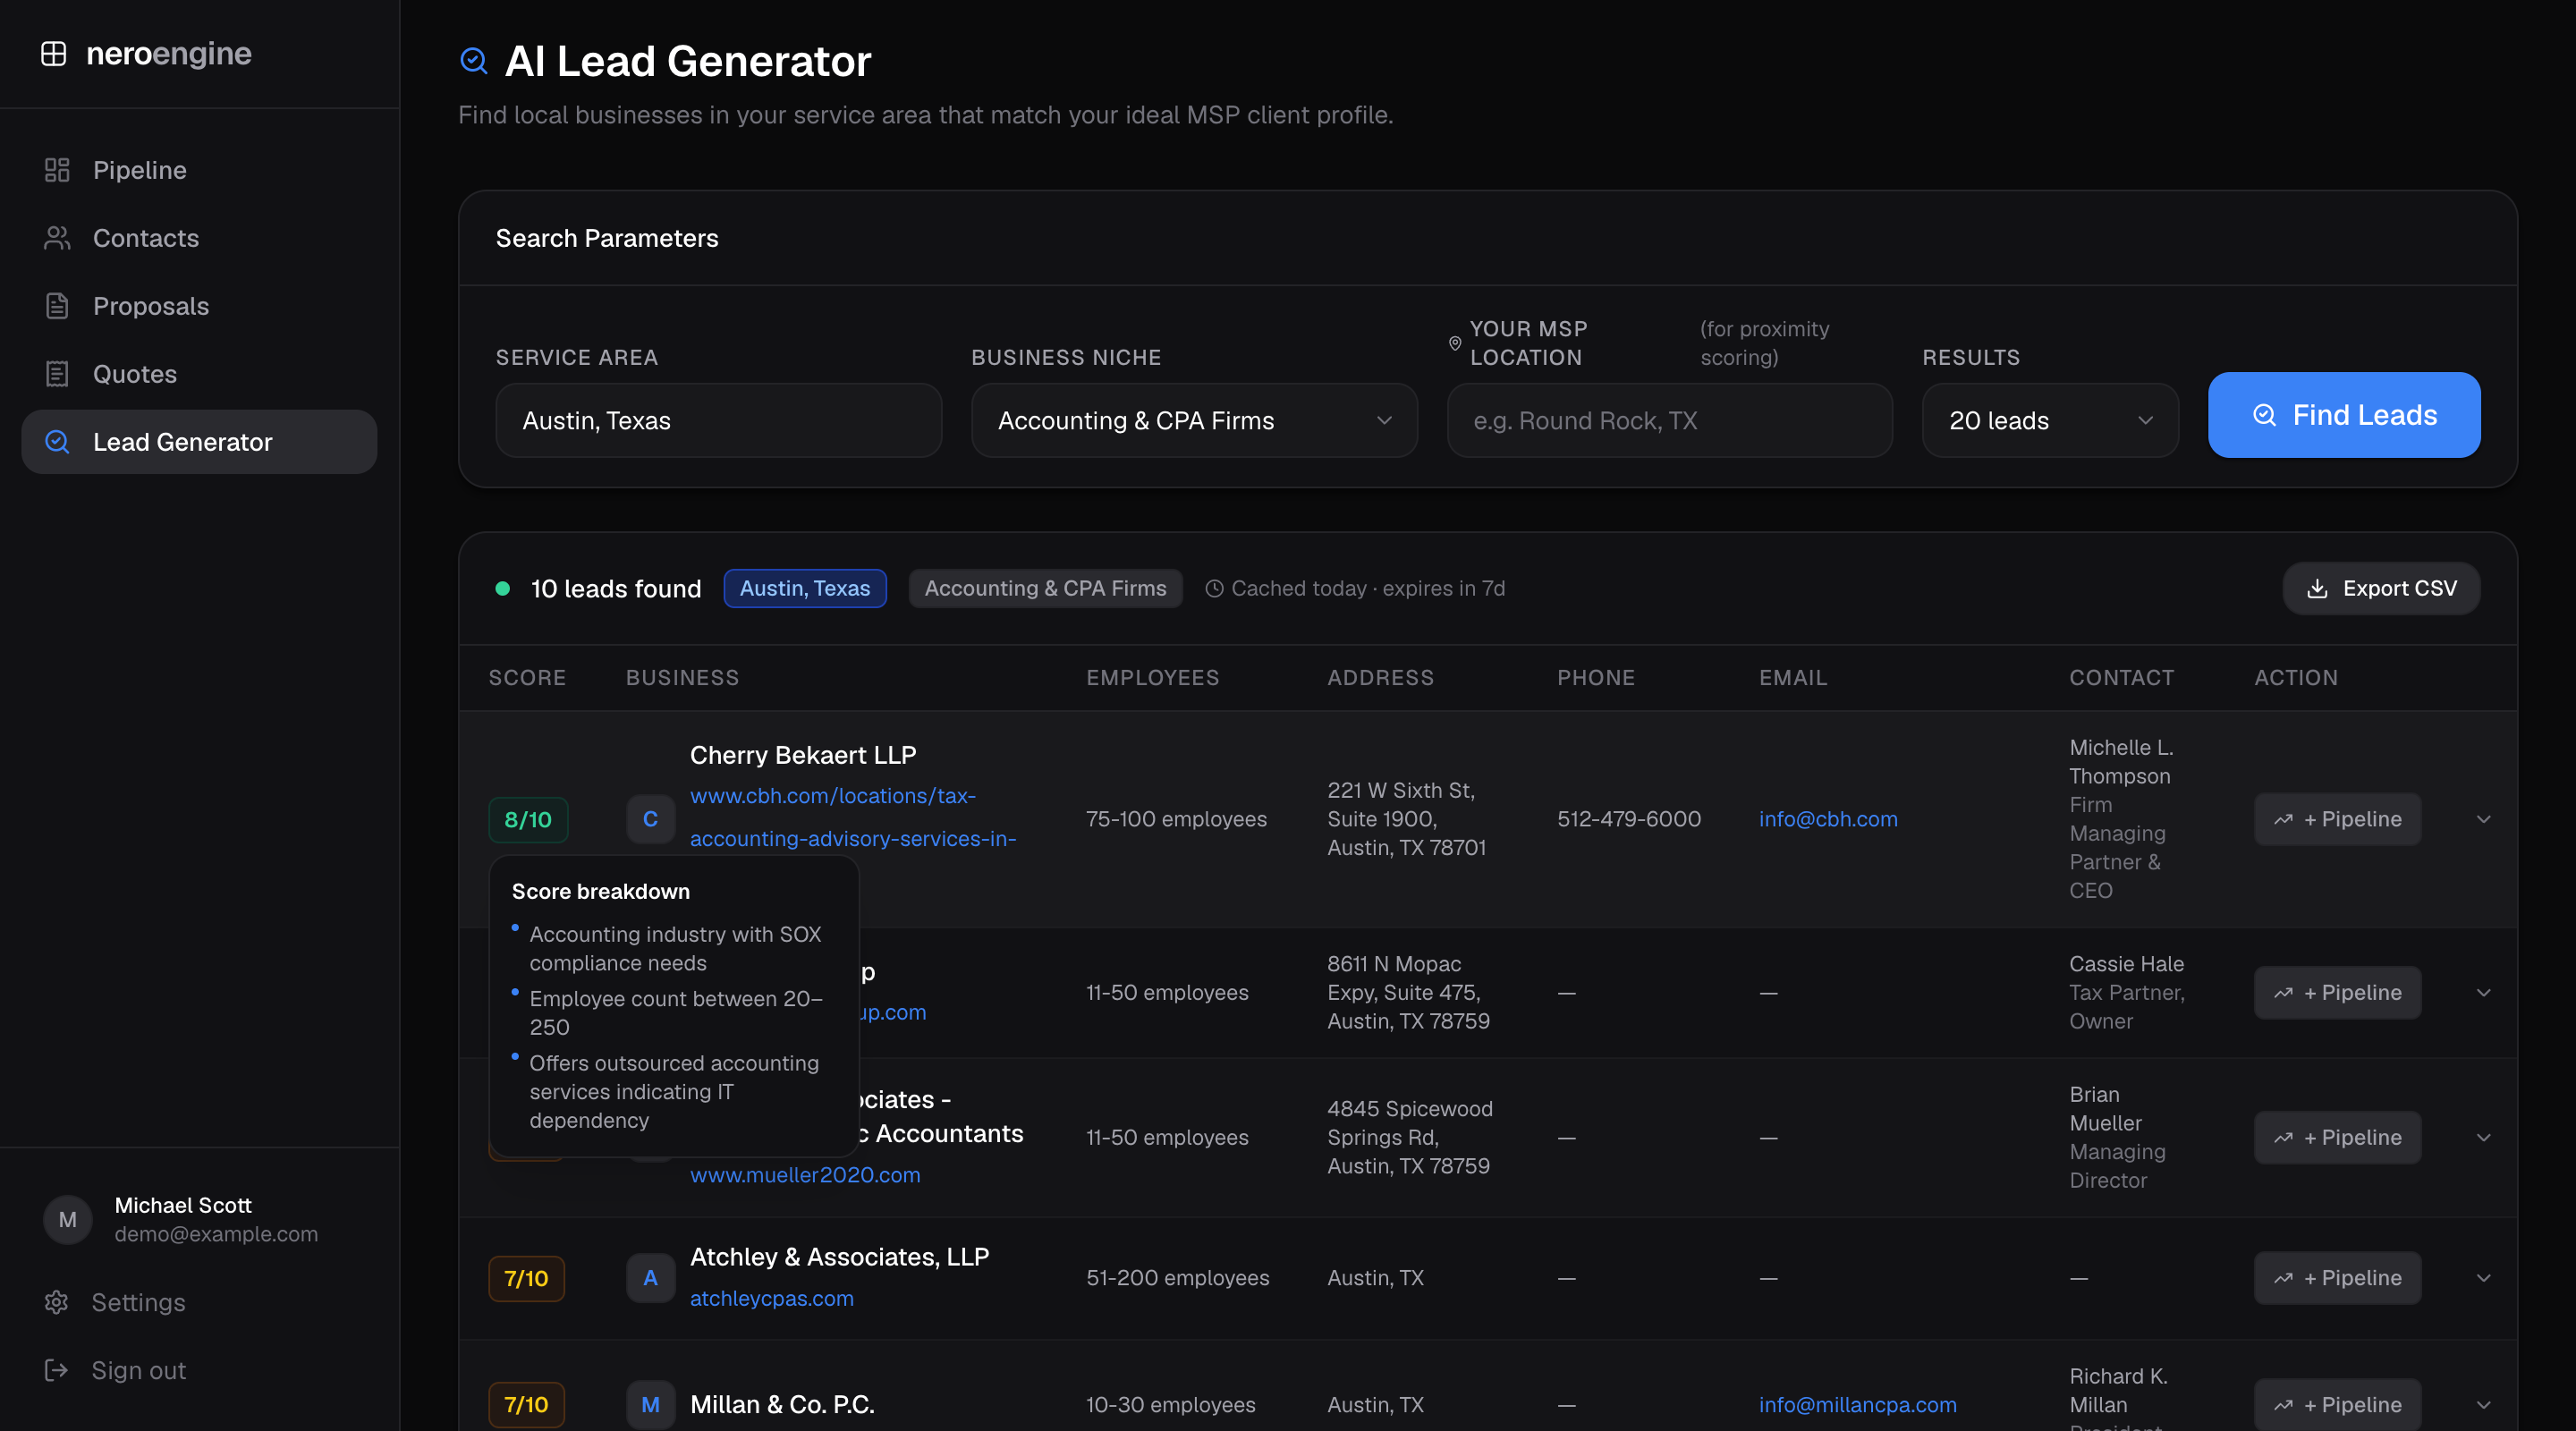
Task: Expand the Millan & Co. row
Action: (2483, 1404)
